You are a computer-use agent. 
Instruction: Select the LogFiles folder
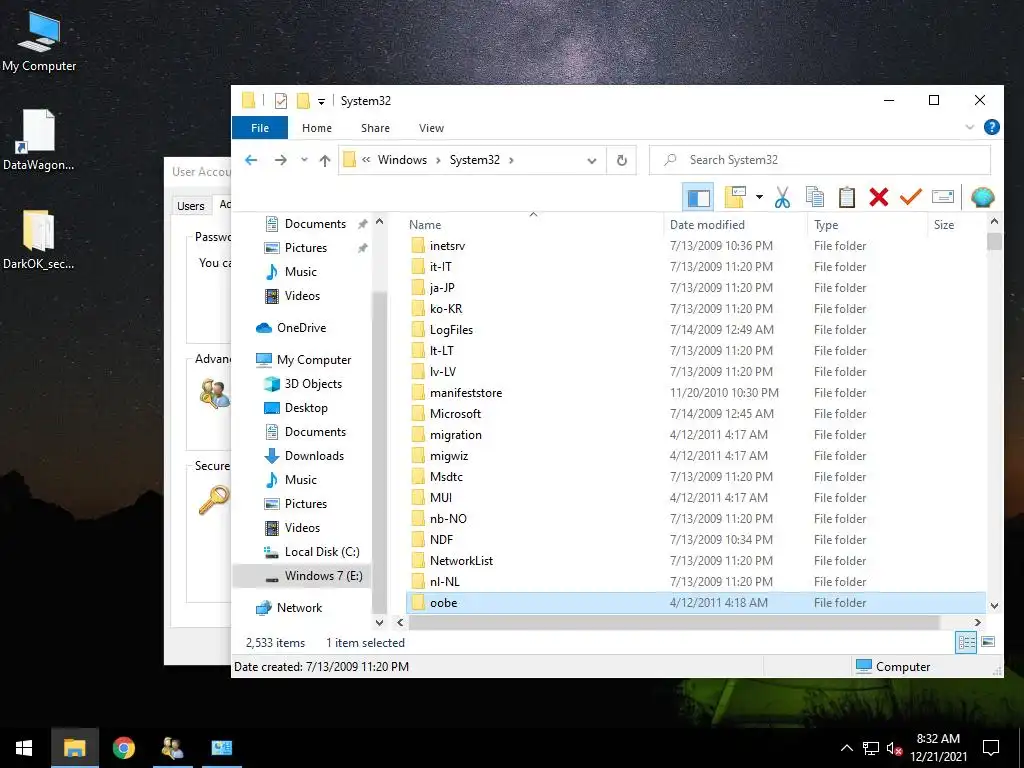(696, 330)
